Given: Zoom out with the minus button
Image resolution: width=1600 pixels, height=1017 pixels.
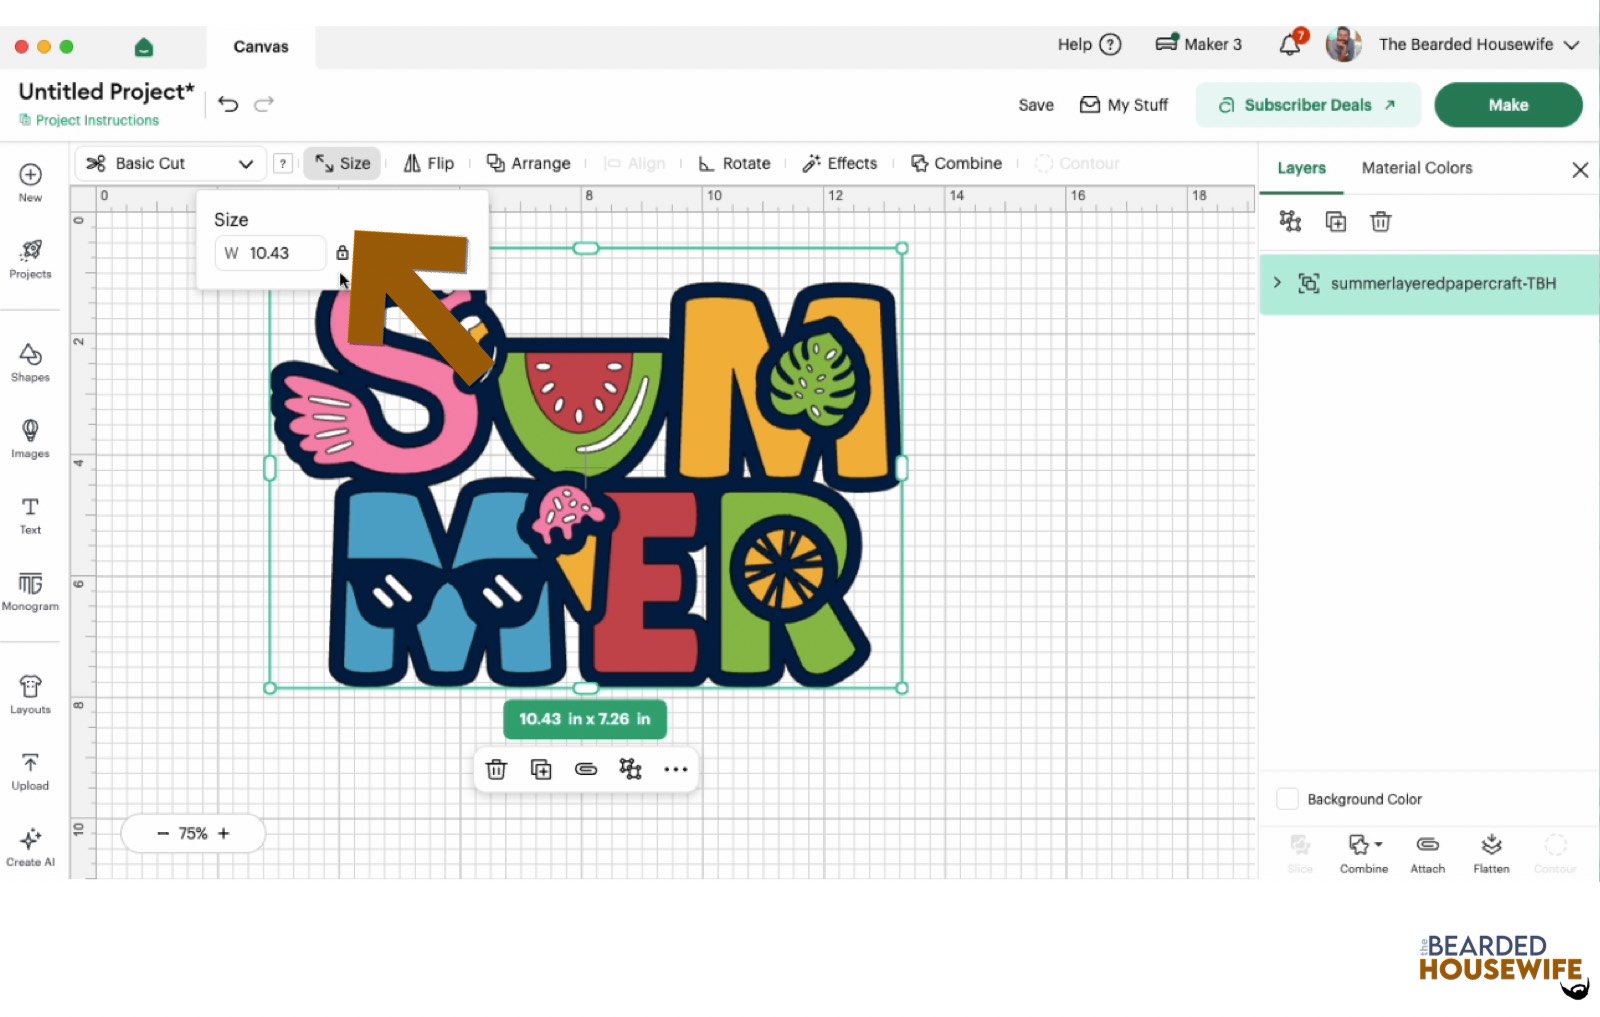Looking at the screenshot, I should tap(163, 833).
